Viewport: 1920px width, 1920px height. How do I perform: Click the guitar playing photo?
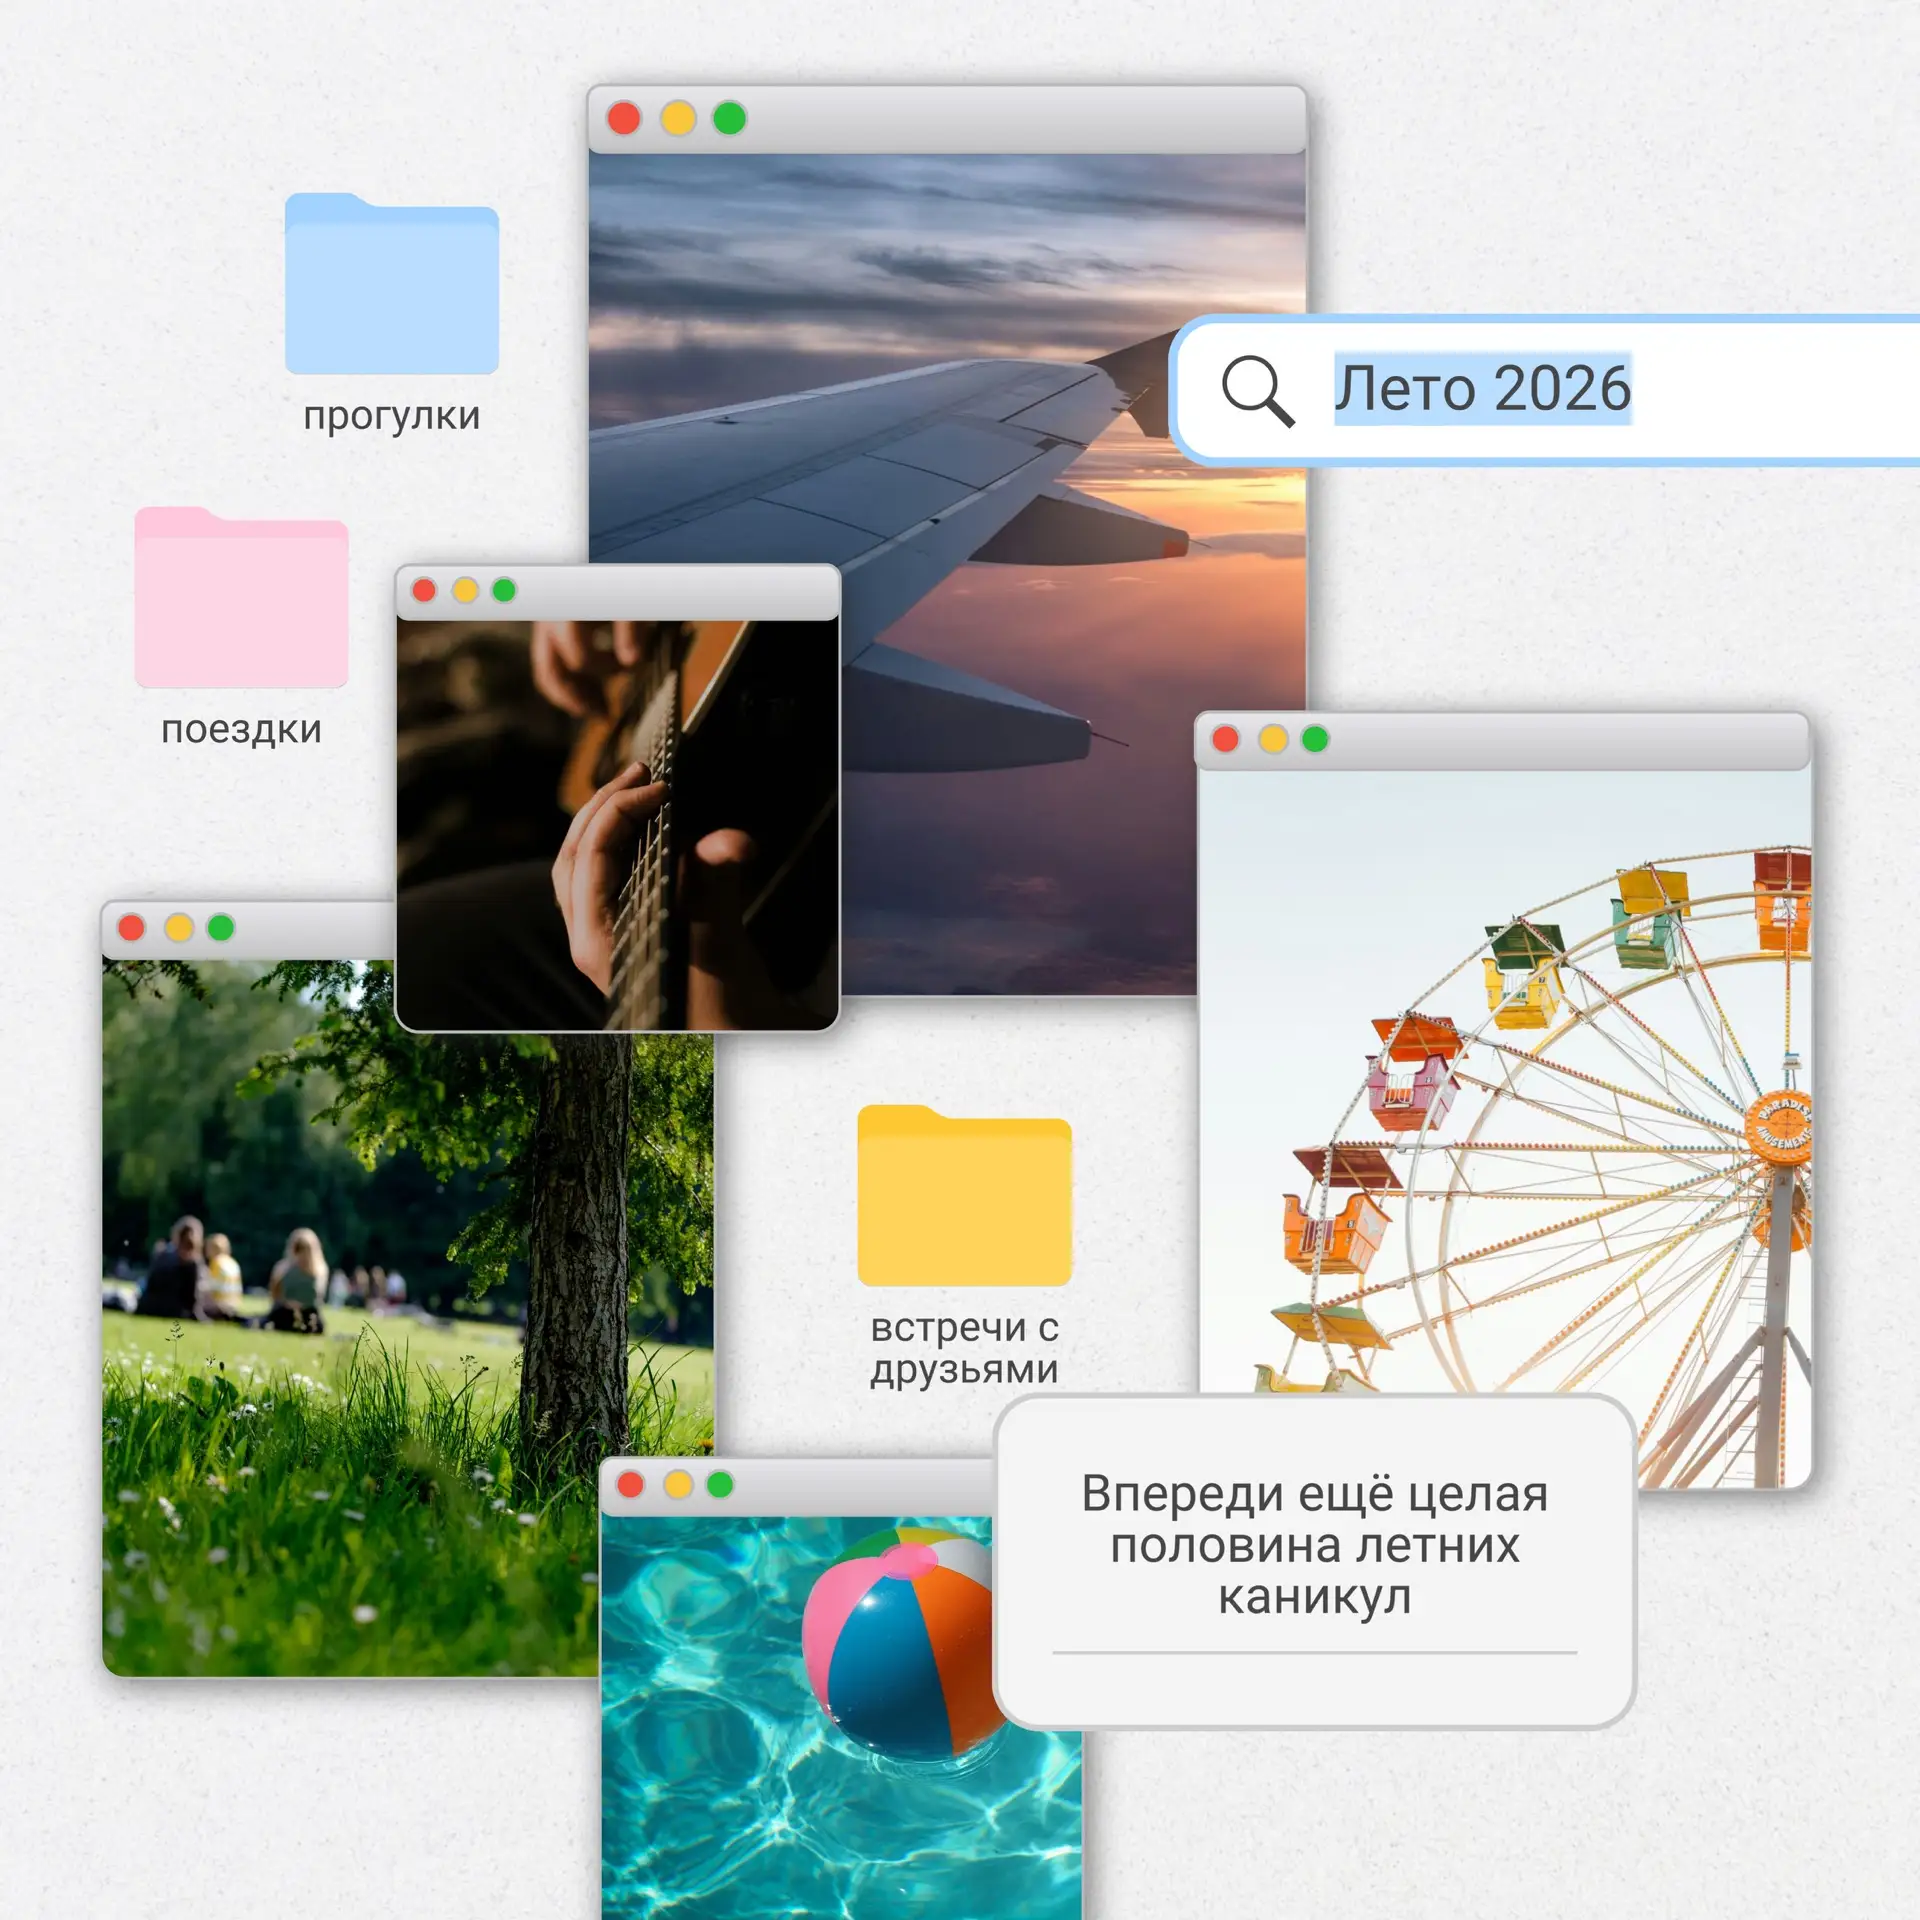click(617, 825)
